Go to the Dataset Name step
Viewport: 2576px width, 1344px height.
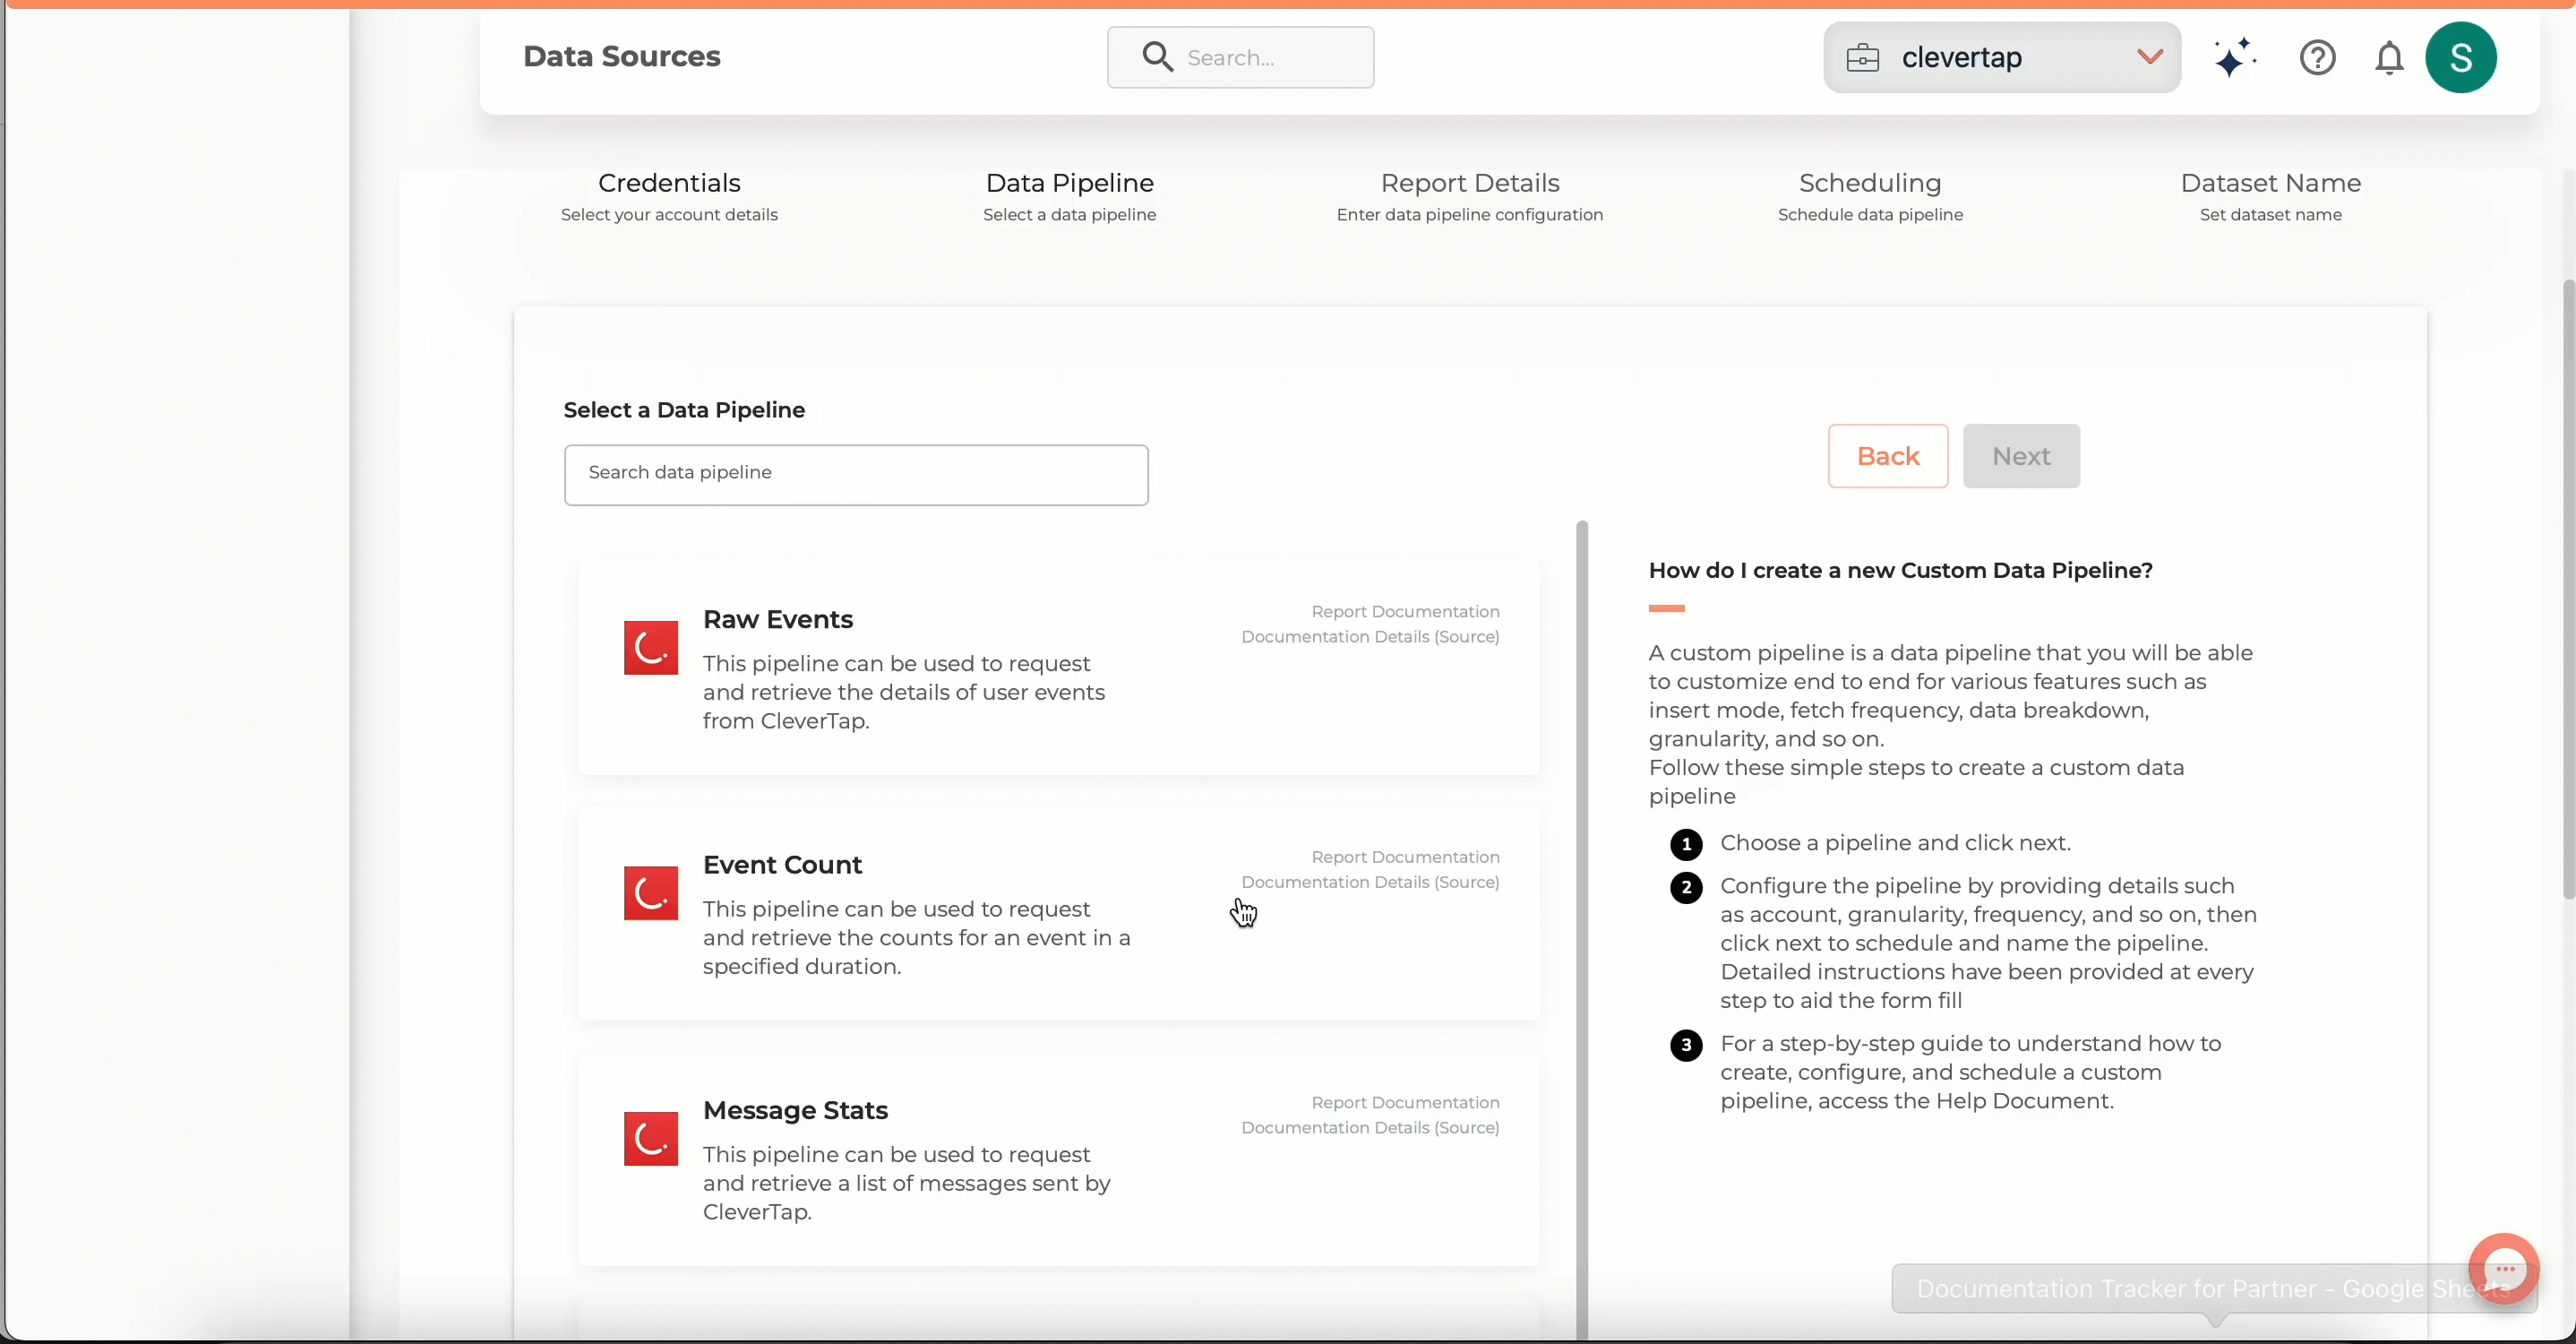2271,197
